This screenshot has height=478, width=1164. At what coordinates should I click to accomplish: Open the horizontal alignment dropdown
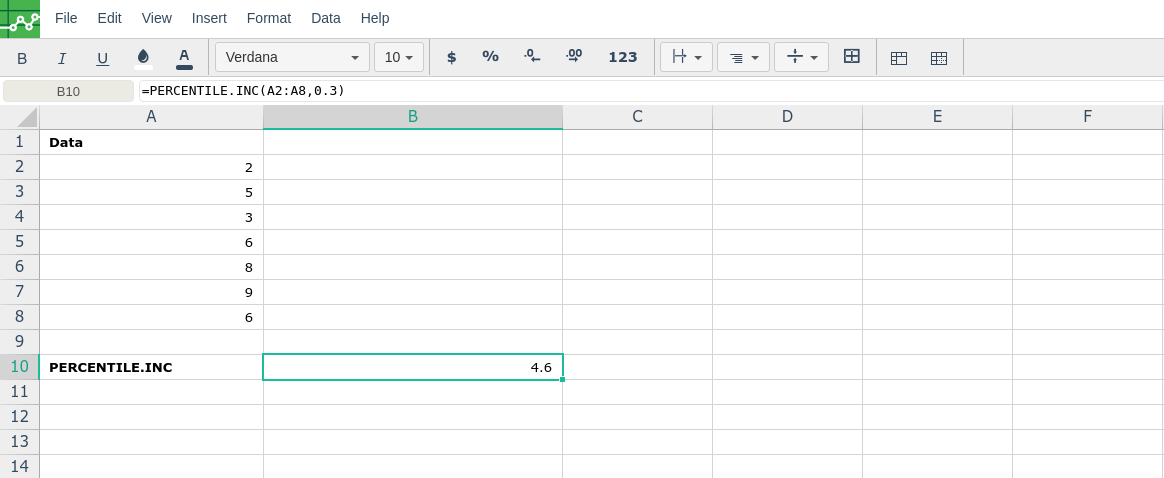743,57
